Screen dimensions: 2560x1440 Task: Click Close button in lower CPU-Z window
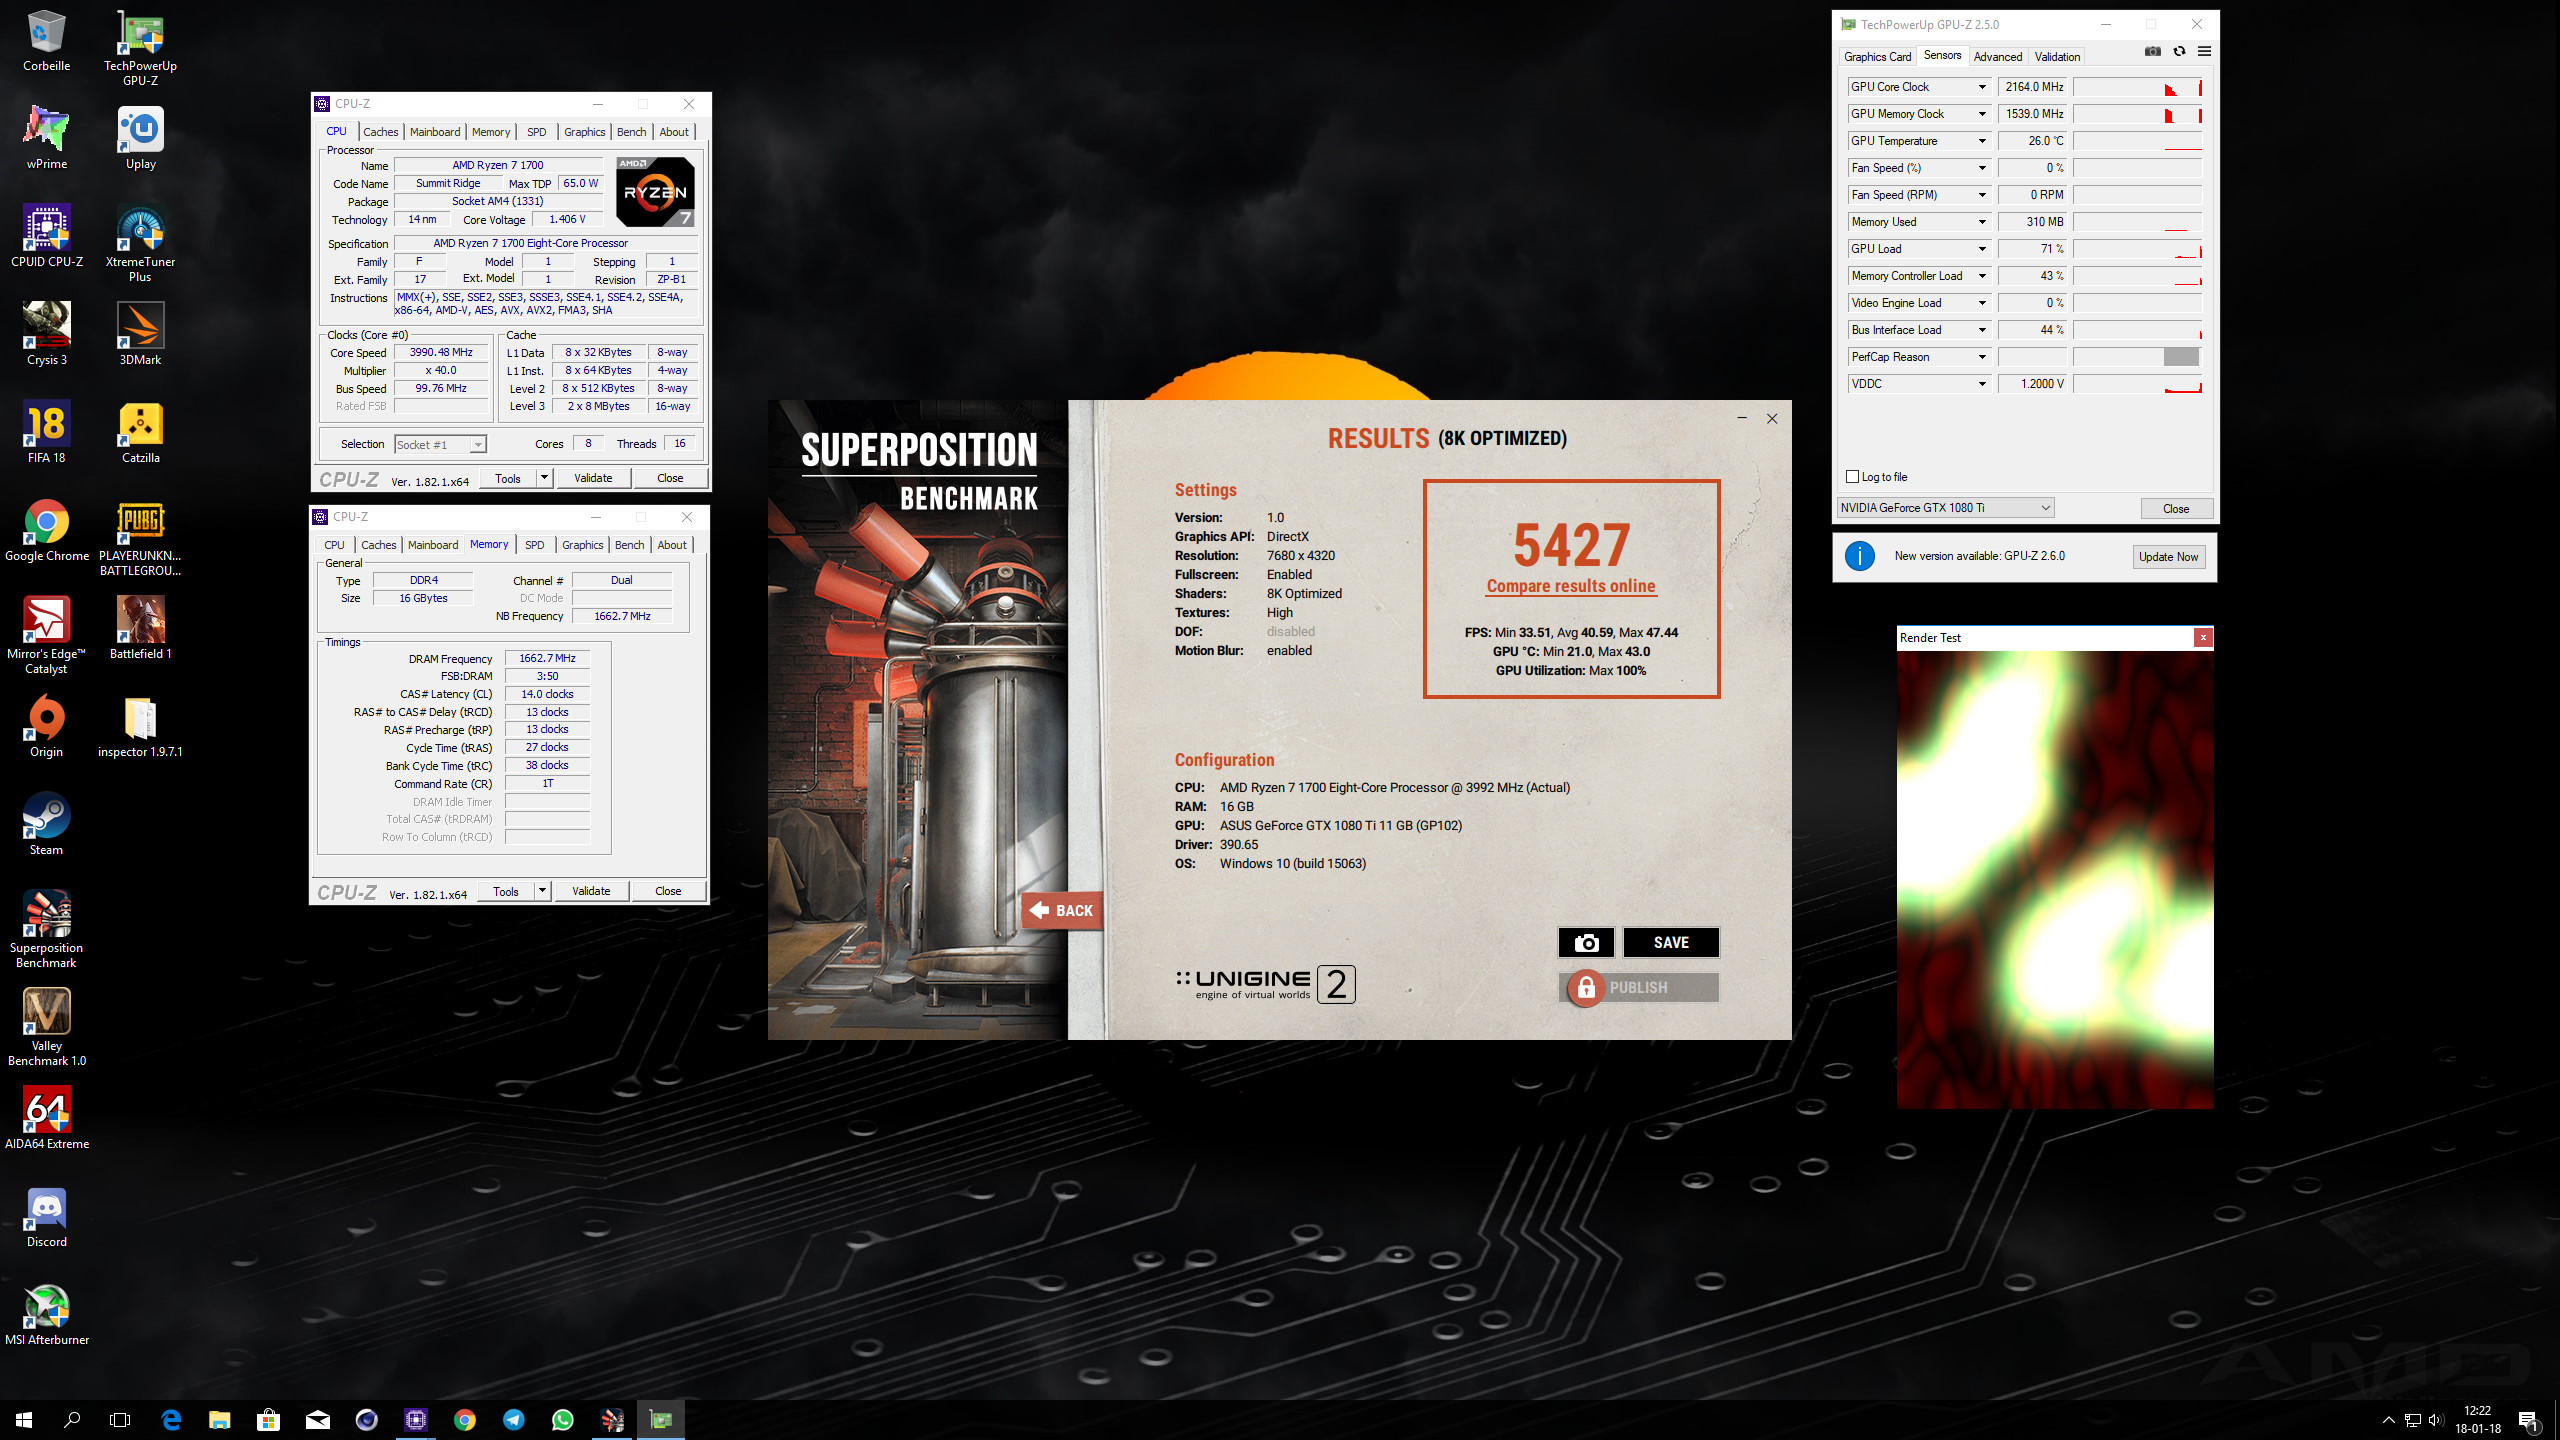[x=668, y=891]
